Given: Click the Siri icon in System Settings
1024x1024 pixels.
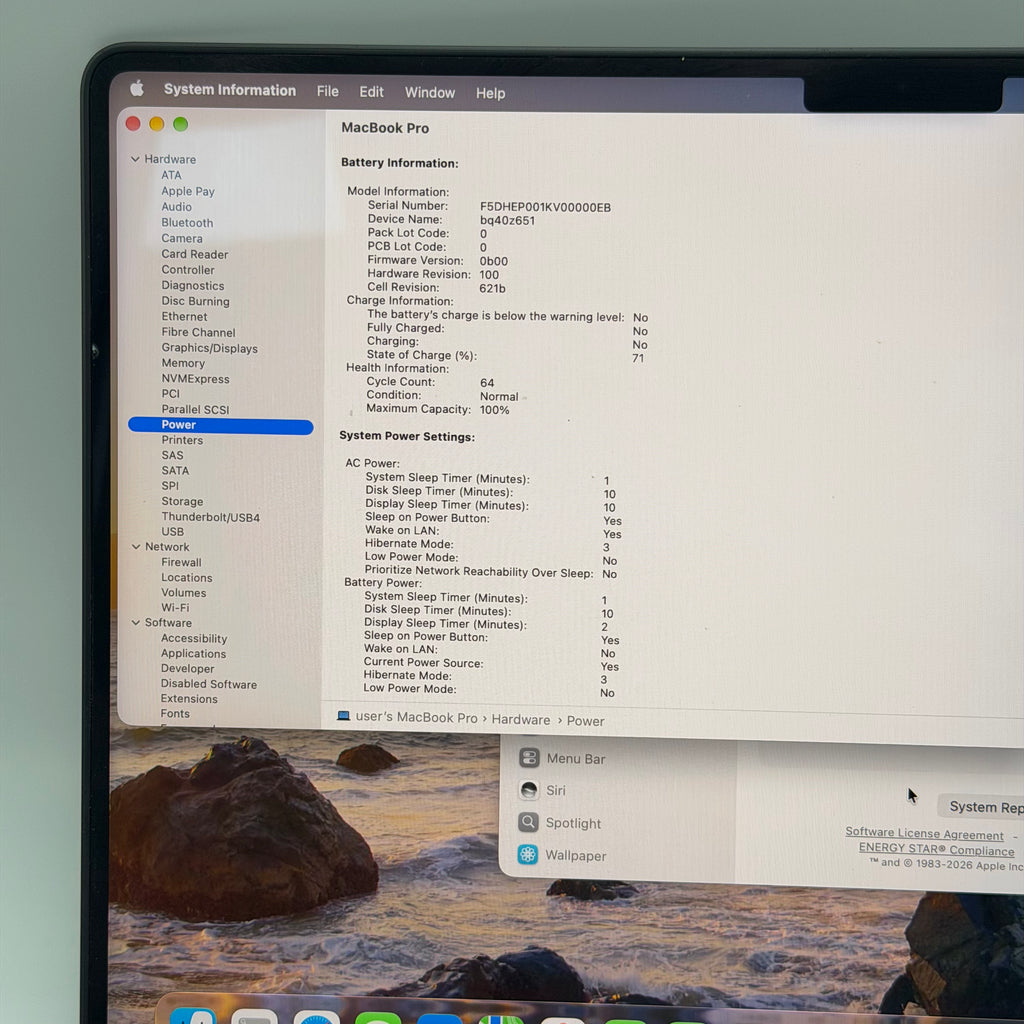Looking at the screenshot, I should [x=529, y=790].
